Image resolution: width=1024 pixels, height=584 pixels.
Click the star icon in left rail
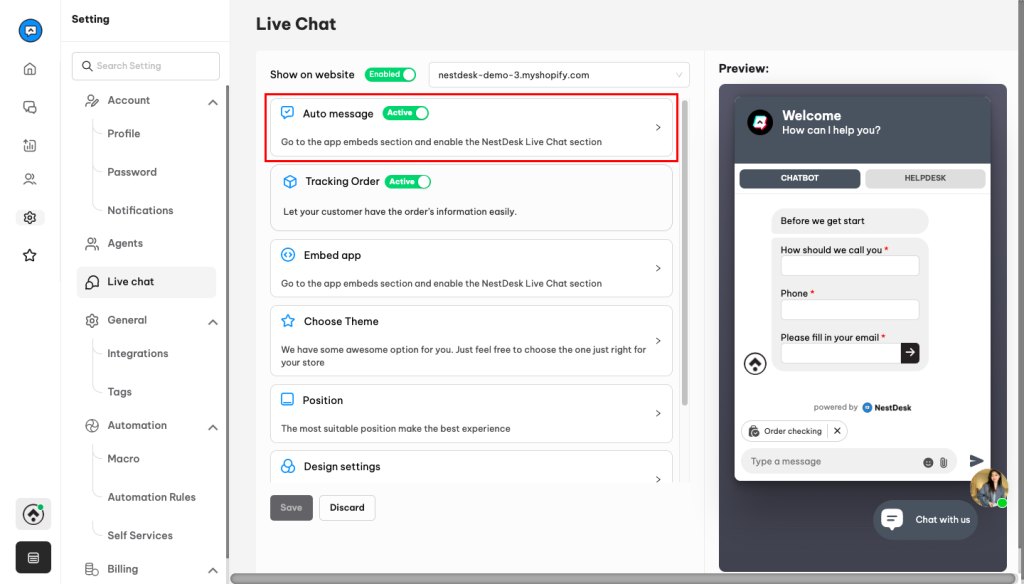(x=30, y=255)
